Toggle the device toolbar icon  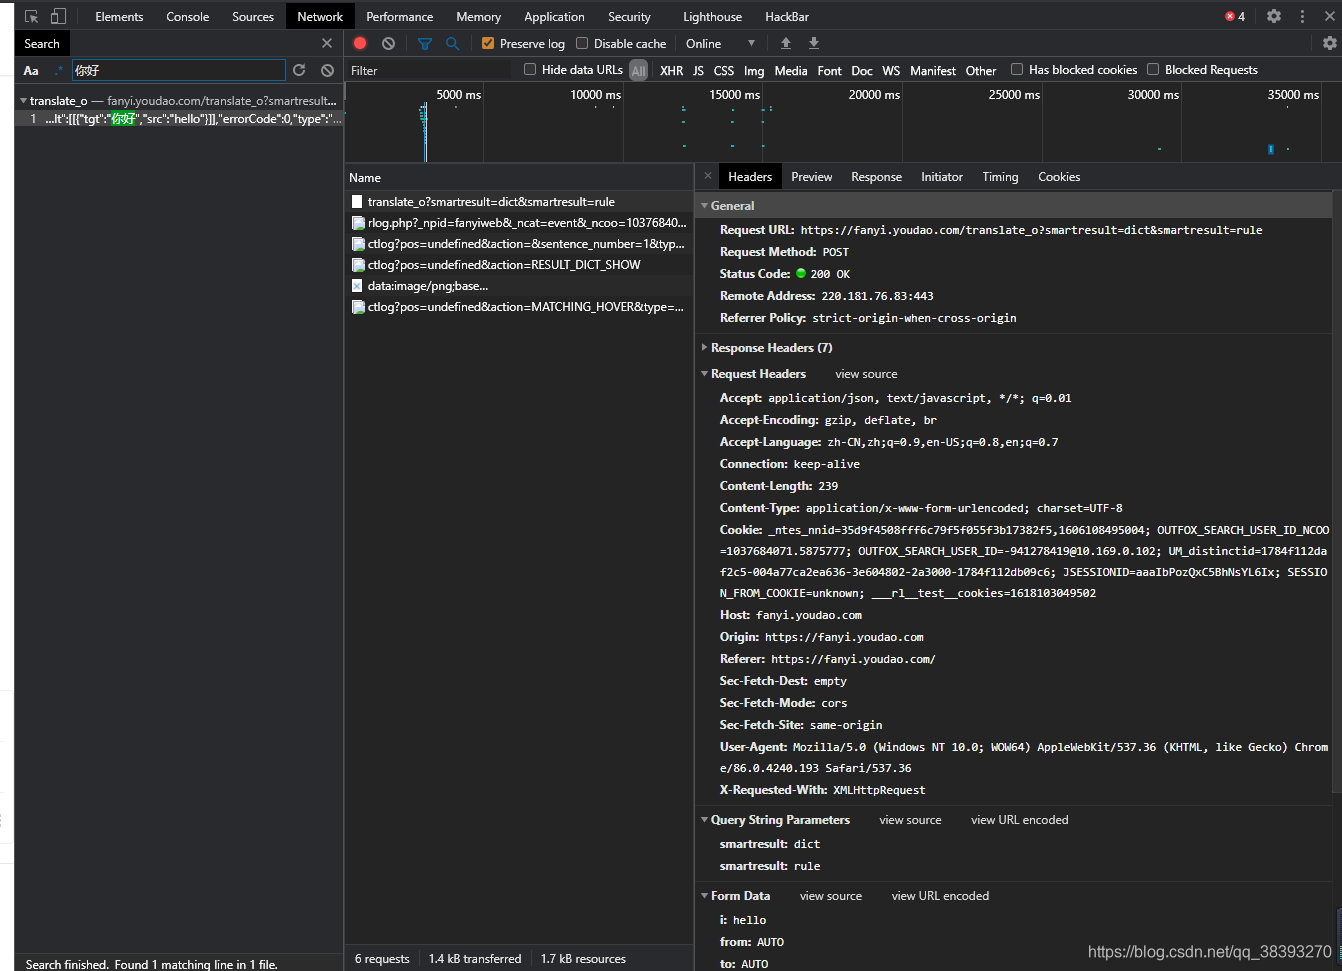(x=58, y=17)
